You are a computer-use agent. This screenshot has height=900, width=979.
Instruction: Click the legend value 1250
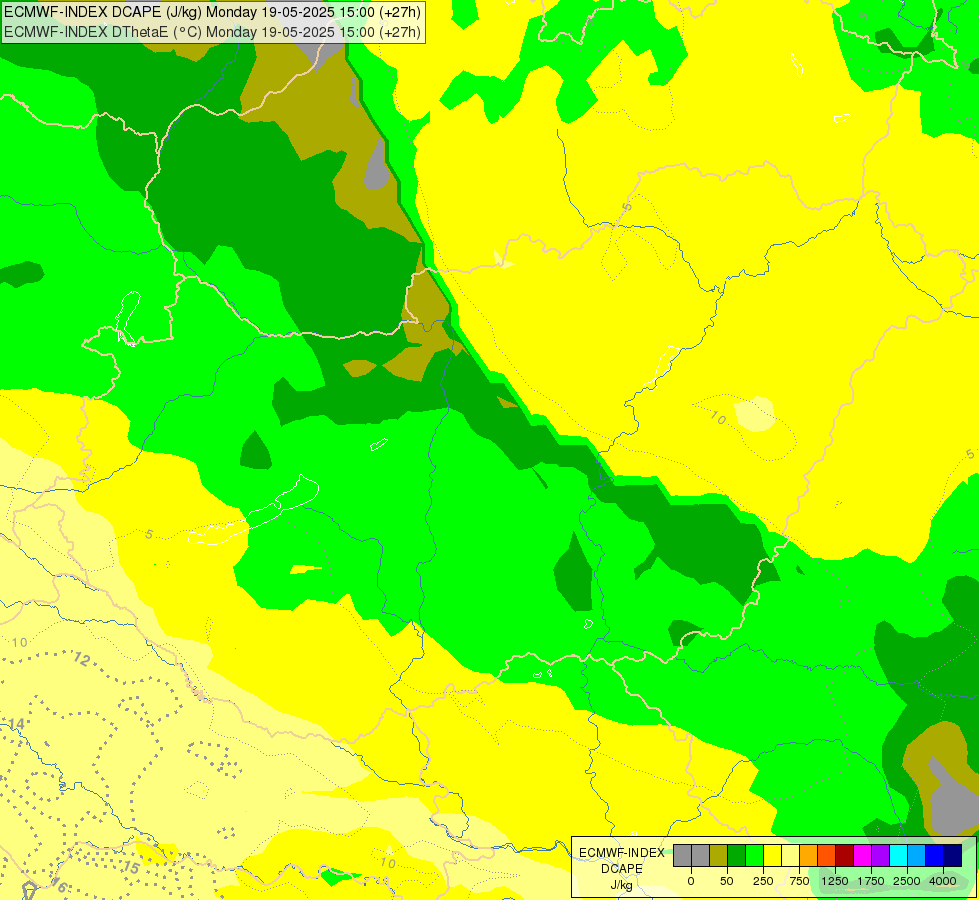point(835,881)
